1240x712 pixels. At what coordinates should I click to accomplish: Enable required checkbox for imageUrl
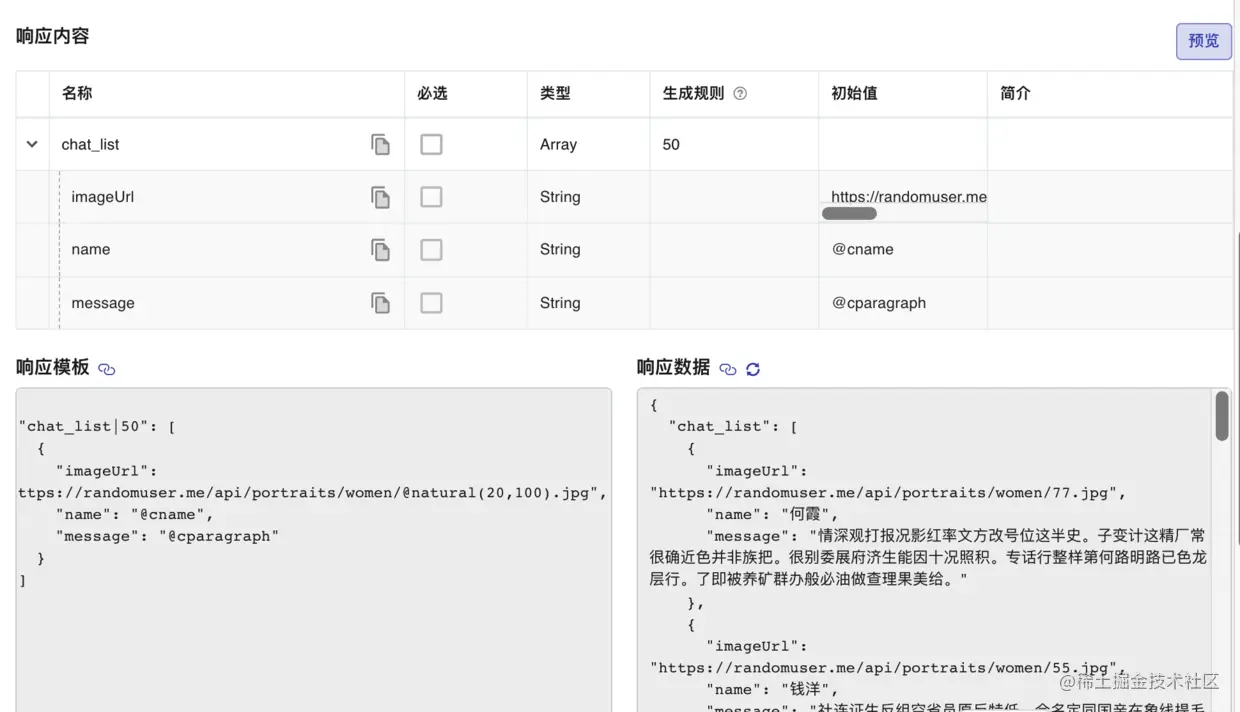click(431, 197)
